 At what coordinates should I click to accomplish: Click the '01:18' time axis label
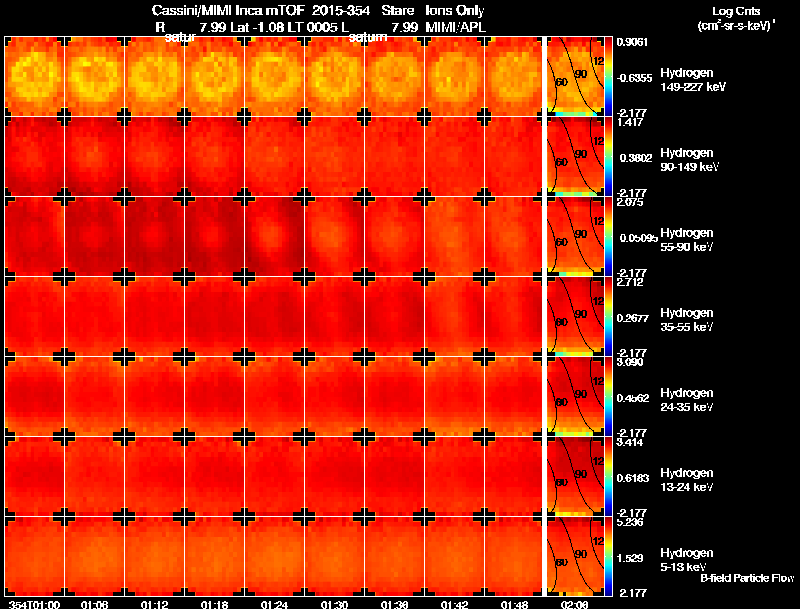[215, 605]
